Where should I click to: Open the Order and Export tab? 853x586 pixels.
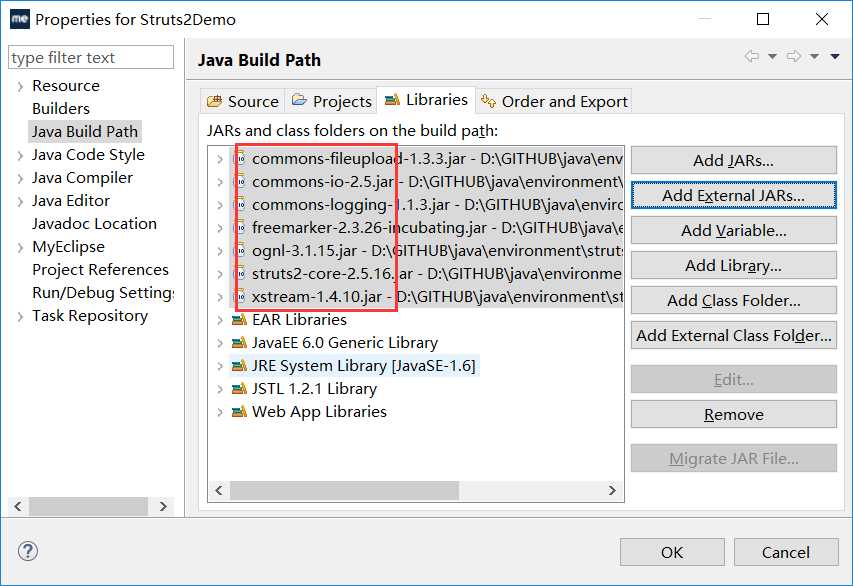click(x=554, y=101)
